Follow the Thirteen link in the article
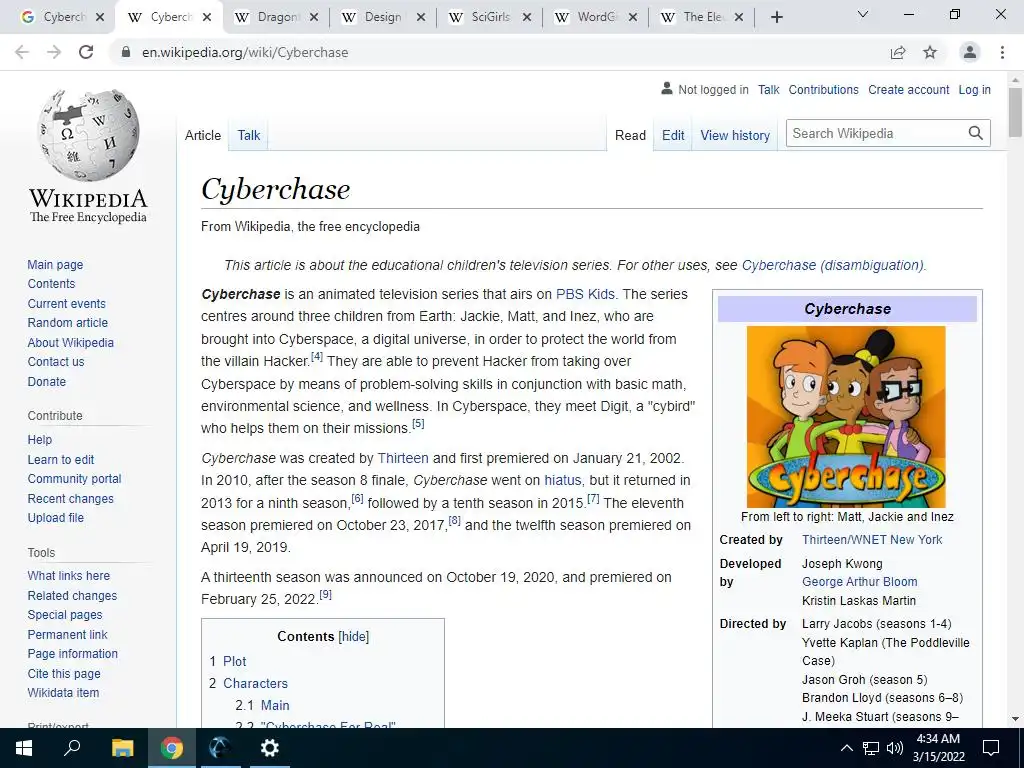1024x768 pixels. point(403,458)
